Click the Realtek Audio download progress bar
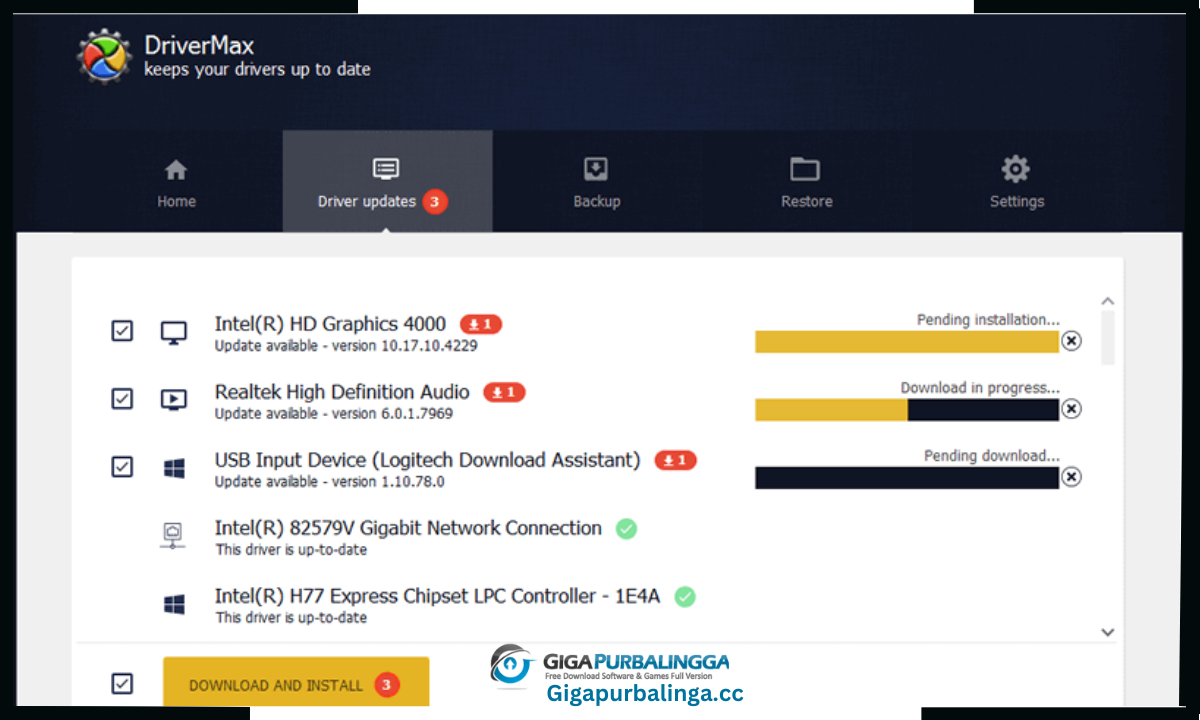The width and height of the screenshot is (1200, 720). click(907, 410)
